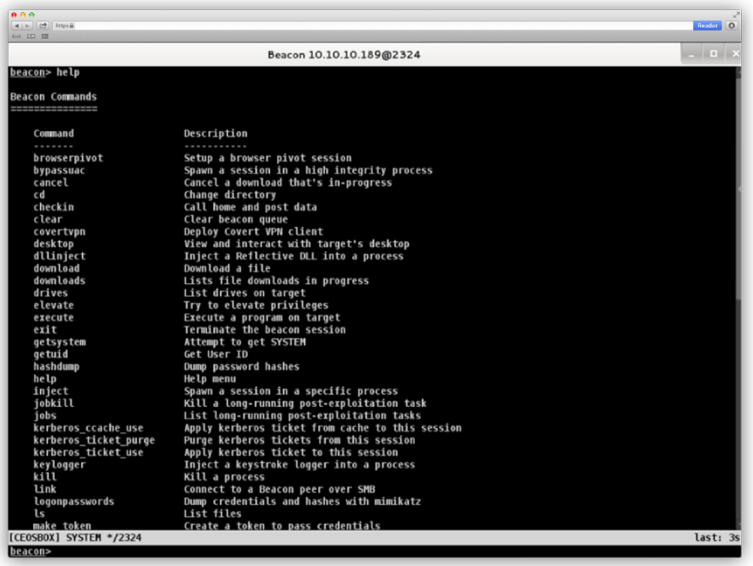Click 'Deploy Covert VPN client' description
Image resolution: width=753 pixels, height=566 pixels.
coord(254,231)
